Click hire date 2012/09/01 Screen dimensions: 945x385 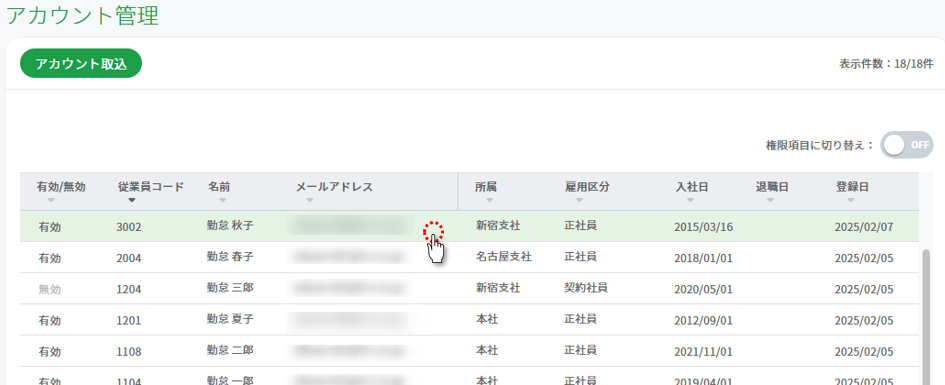pyautogui.click(x=703, y=321)
